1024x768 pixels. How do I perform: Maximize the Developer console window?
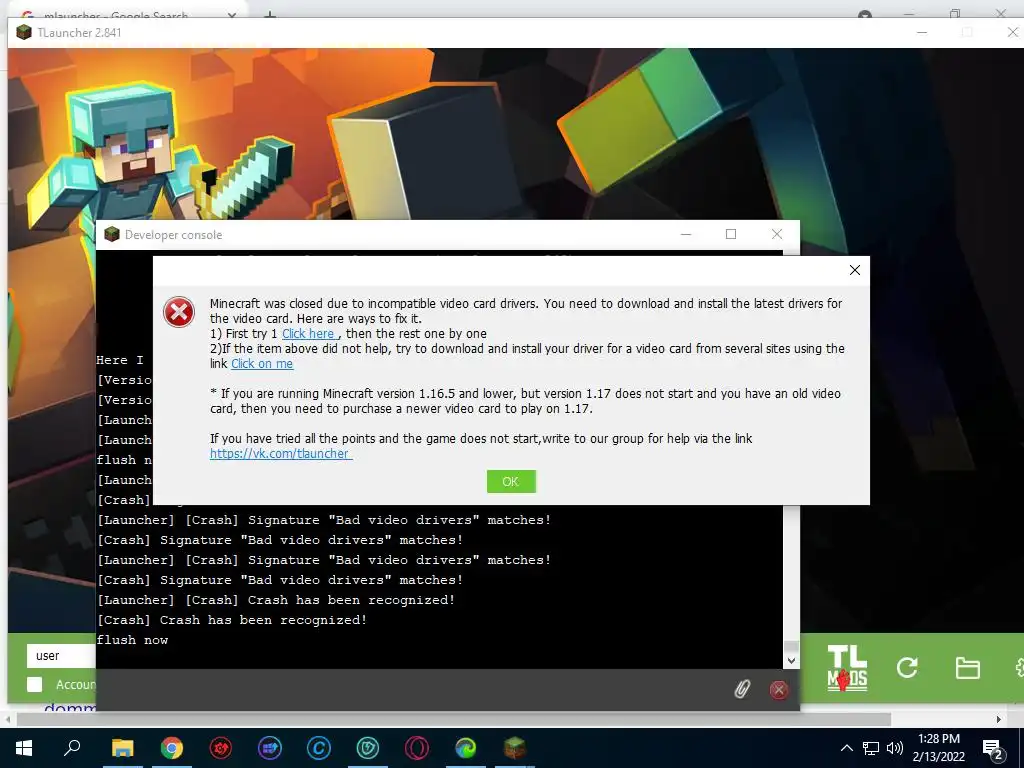[731, 234]
